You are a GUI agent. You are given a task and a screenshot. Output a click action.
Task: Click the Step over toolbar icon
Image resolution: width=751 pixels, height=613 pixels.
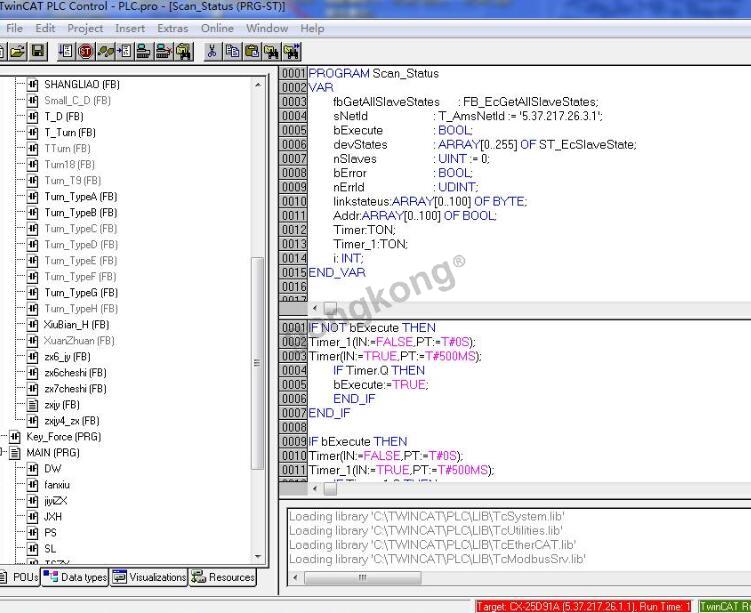click(x=125, y=51)
